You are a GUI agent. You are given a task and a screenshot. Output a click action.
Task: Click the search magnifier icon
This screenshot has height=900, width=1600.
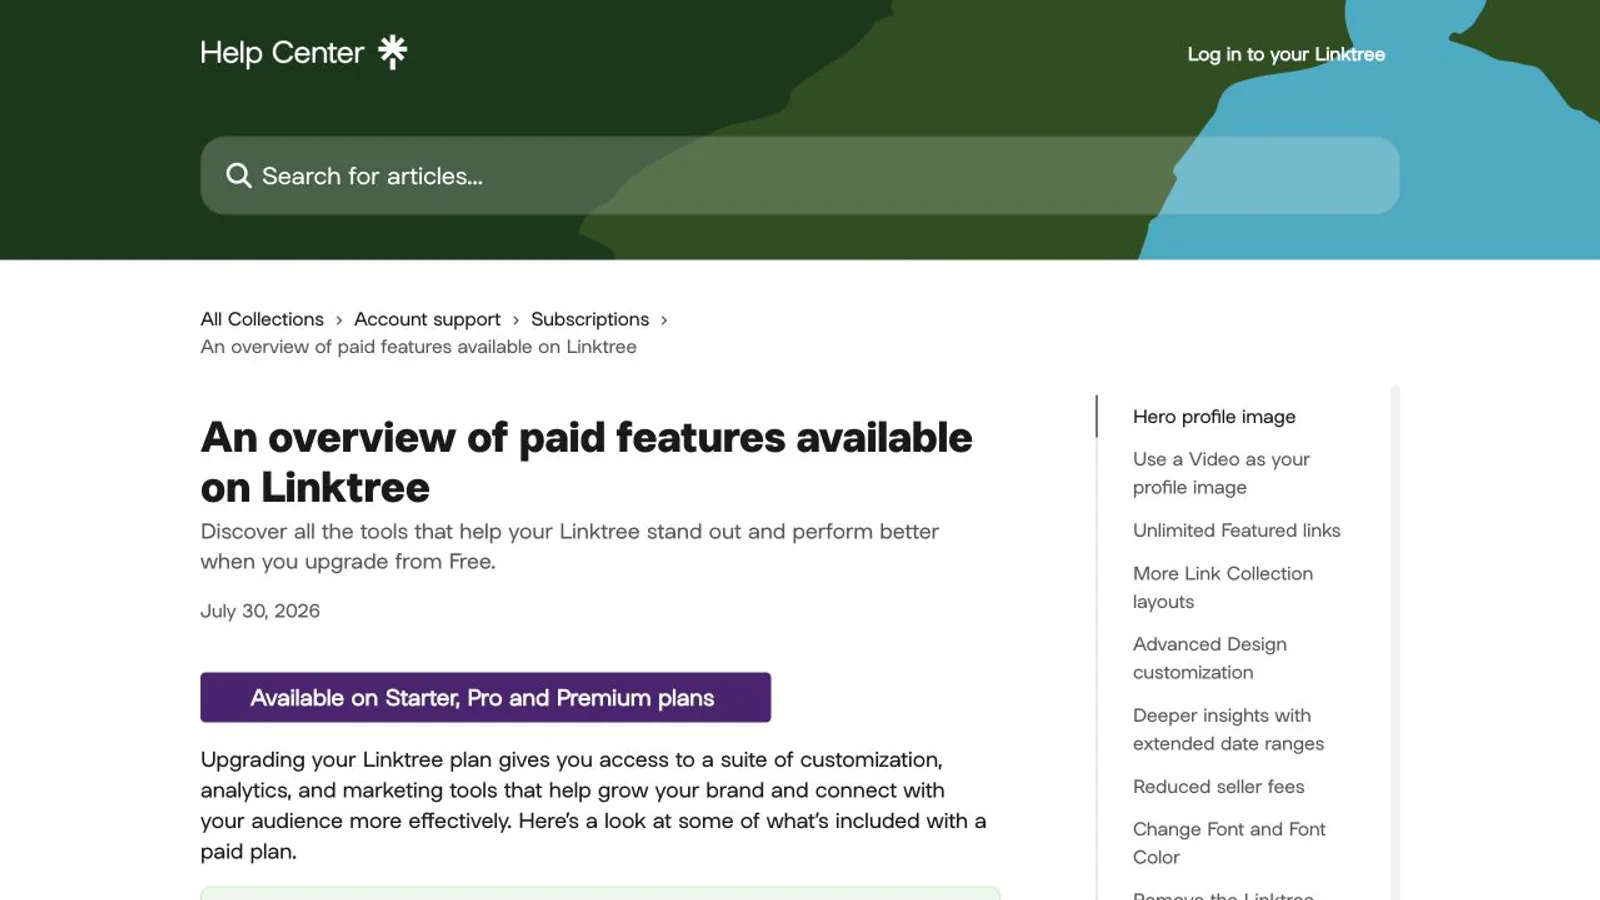coord(238,176)
